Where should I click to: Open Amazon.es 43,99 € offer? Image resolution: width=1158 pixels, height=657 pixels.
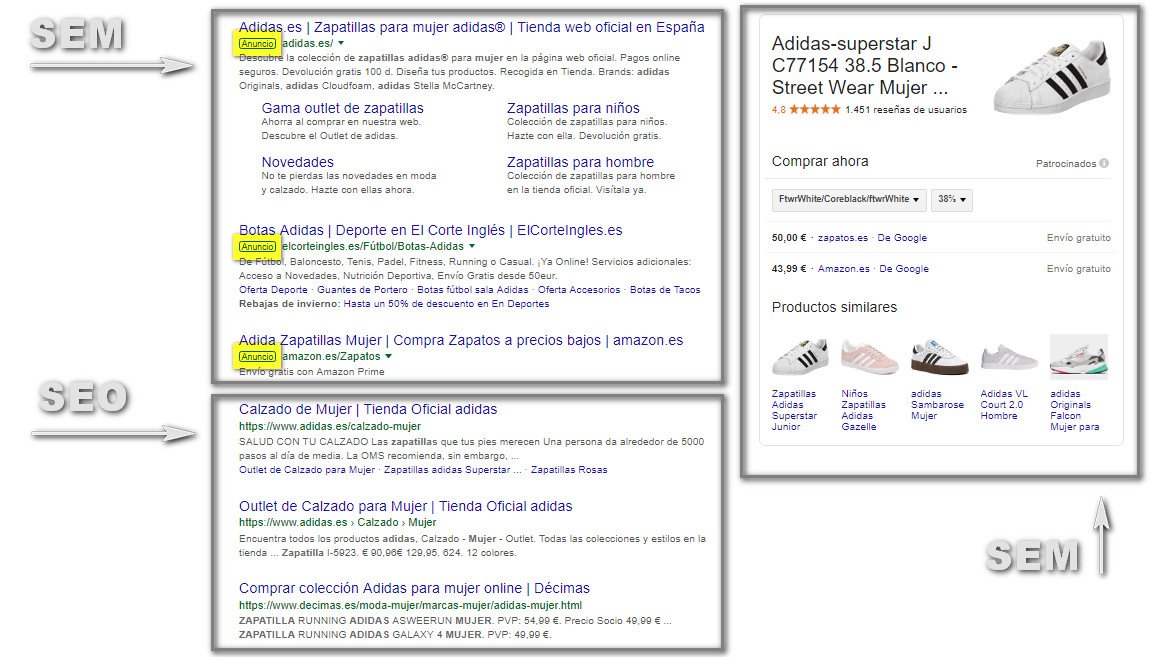(843, 269)
